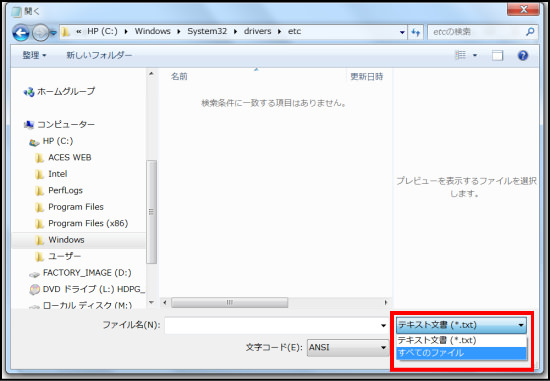The width and height of the screenshot is (550, 381).
Task: Click the FACTORY_IMAGE drive icon
Action: tap(34, 274)
